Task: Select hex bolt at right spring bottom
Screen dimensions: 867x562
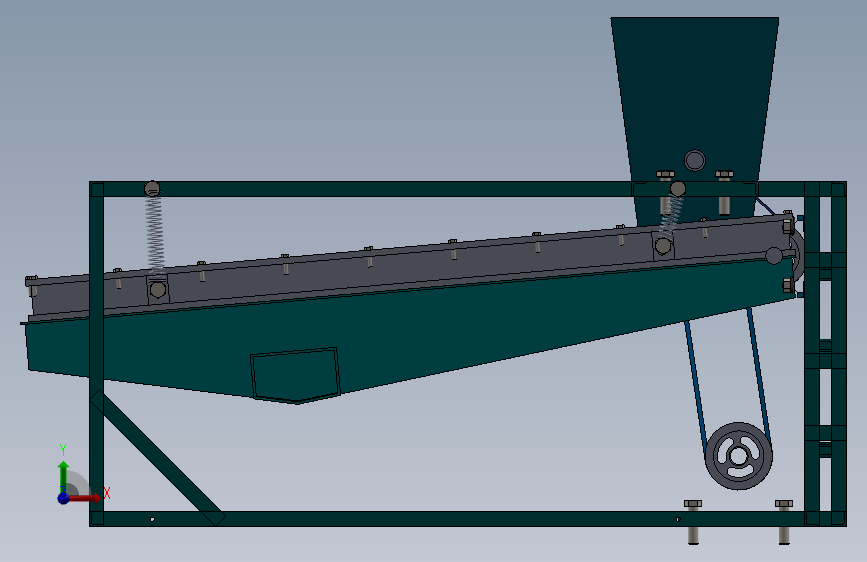Action: 664,246
